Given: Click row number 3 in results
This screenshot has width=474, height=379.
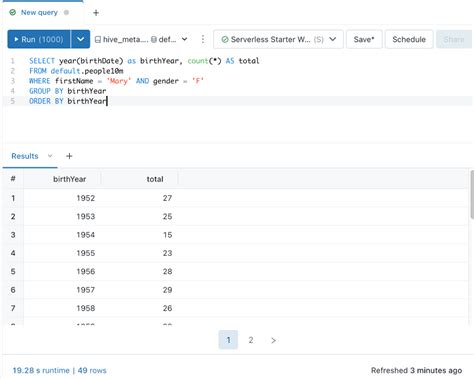Looking at the screenshot, I should point(13,235).
